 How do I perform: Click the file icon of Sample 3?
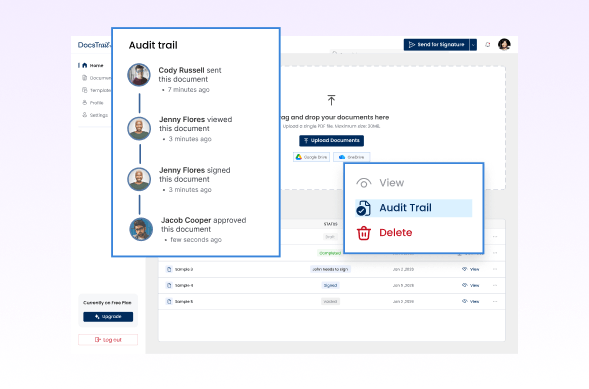pos(169,269)
